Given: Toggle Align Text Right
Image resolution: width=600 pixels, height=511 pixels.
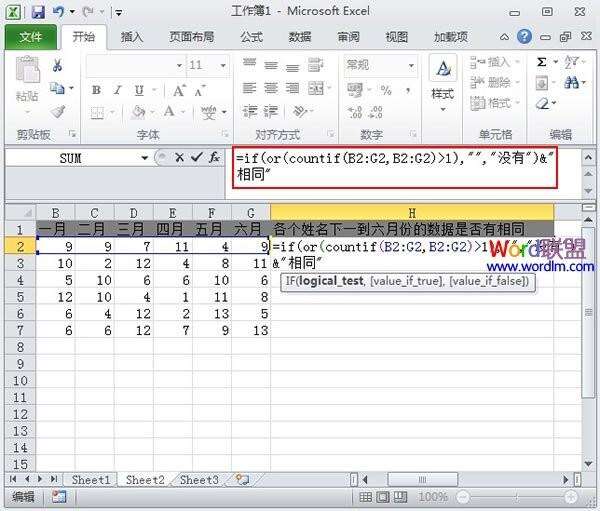Looking at the screenshot, I should click(292, 88).
